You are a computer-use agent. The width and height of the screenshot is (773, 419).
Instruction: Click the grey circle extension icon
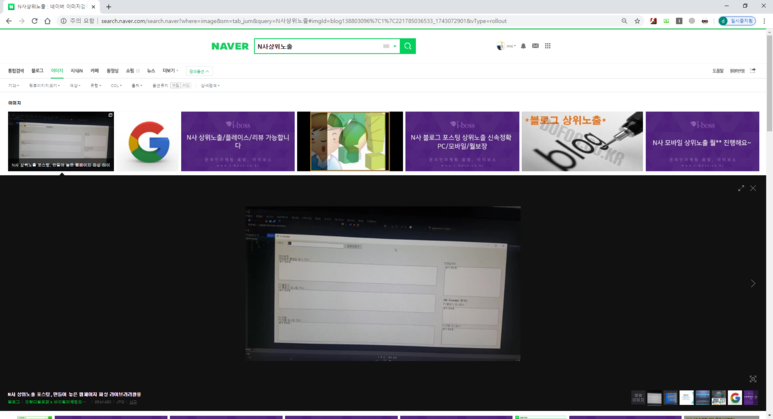(692, 21)
